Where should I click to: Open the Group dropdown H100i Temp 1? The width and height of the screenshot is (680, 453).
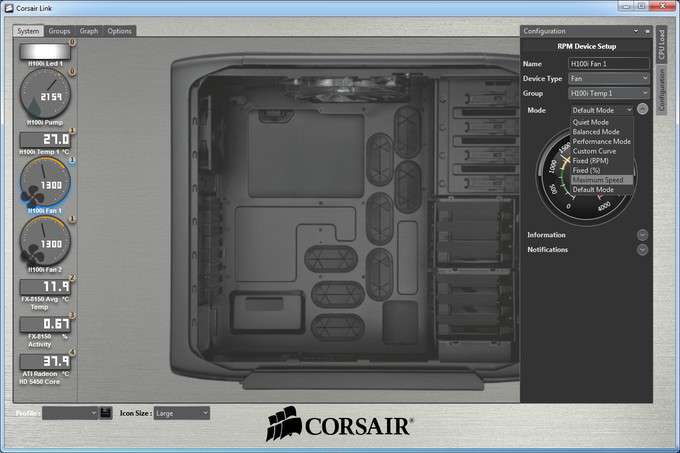(608, 93)
